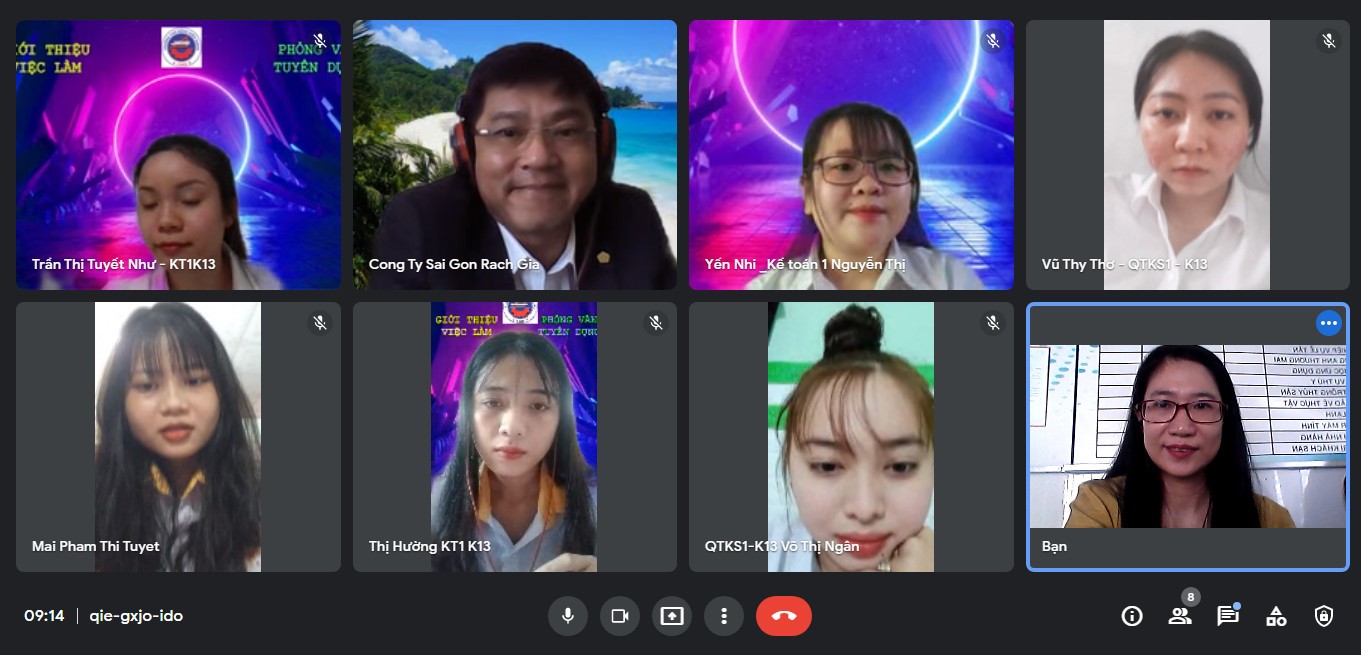Toggle the microphone button in bottom bar
Viewport: 1361px width, 655px height.
click(568, 616)
